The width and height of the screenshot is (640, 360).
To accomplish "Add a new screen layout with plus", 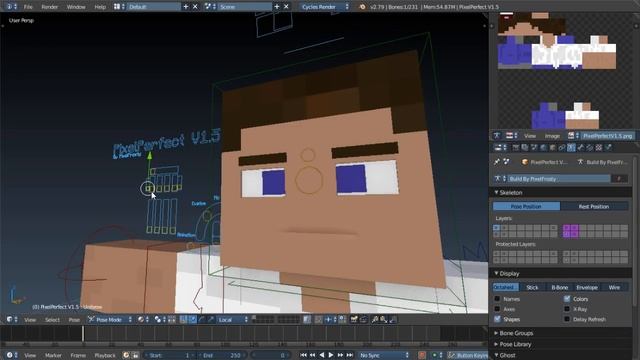I will pyautogui.click(x=186, y=7).
